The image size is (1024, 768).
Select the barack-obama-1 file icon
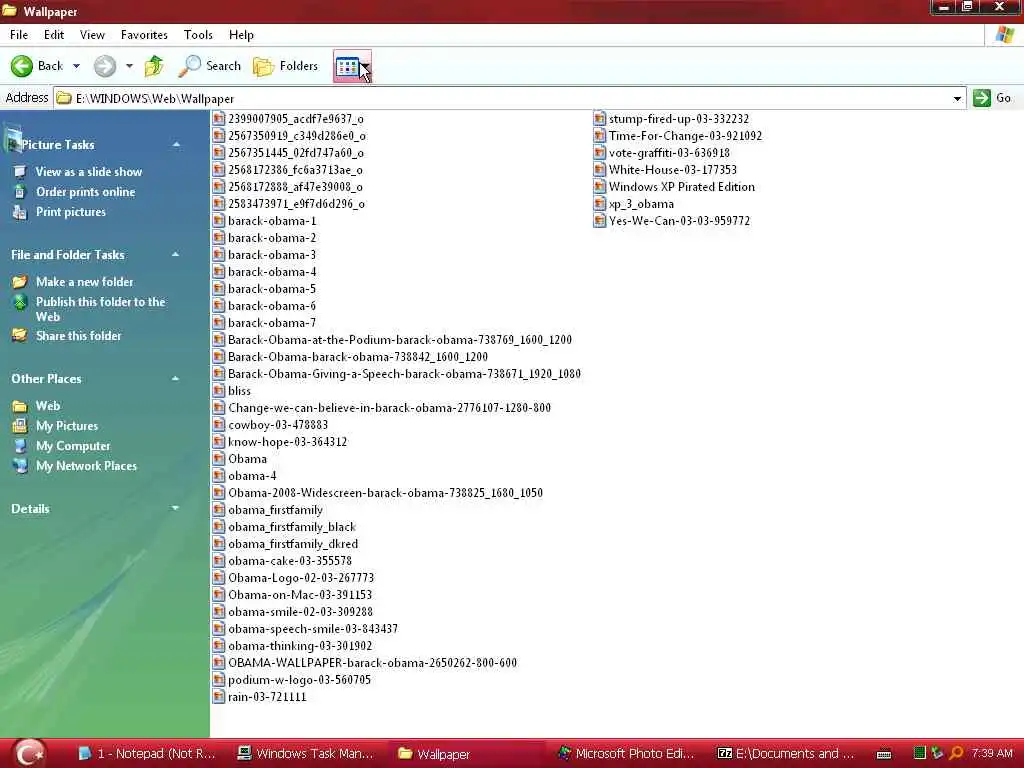point(219,221)
